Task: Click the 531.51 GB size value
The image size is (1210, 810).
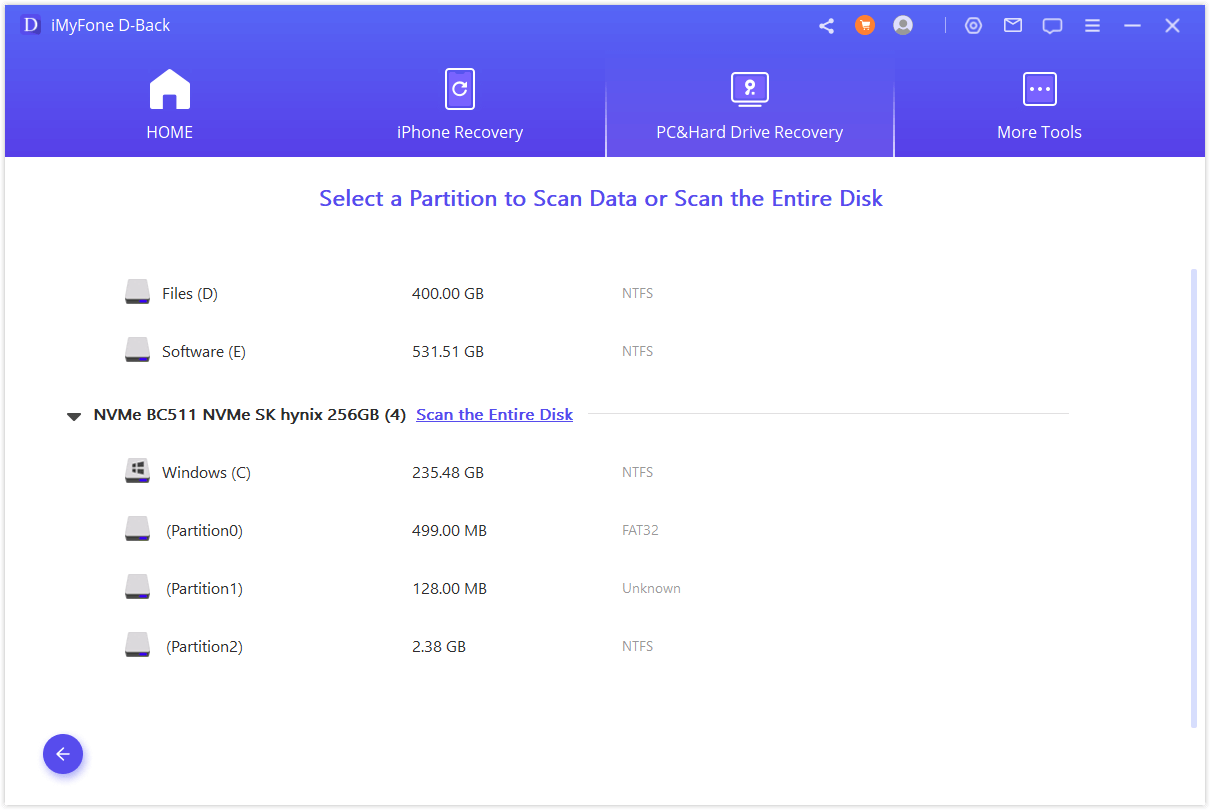Action: point(448,351)
